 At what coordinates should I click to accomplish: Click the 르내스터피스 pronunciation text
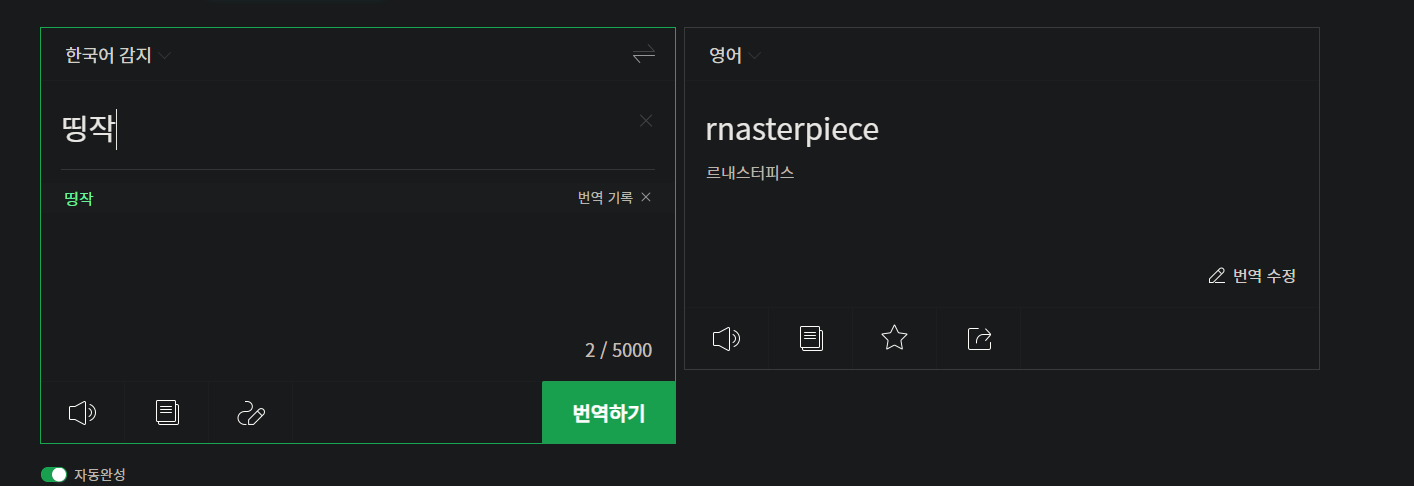[x=749, y=173]
